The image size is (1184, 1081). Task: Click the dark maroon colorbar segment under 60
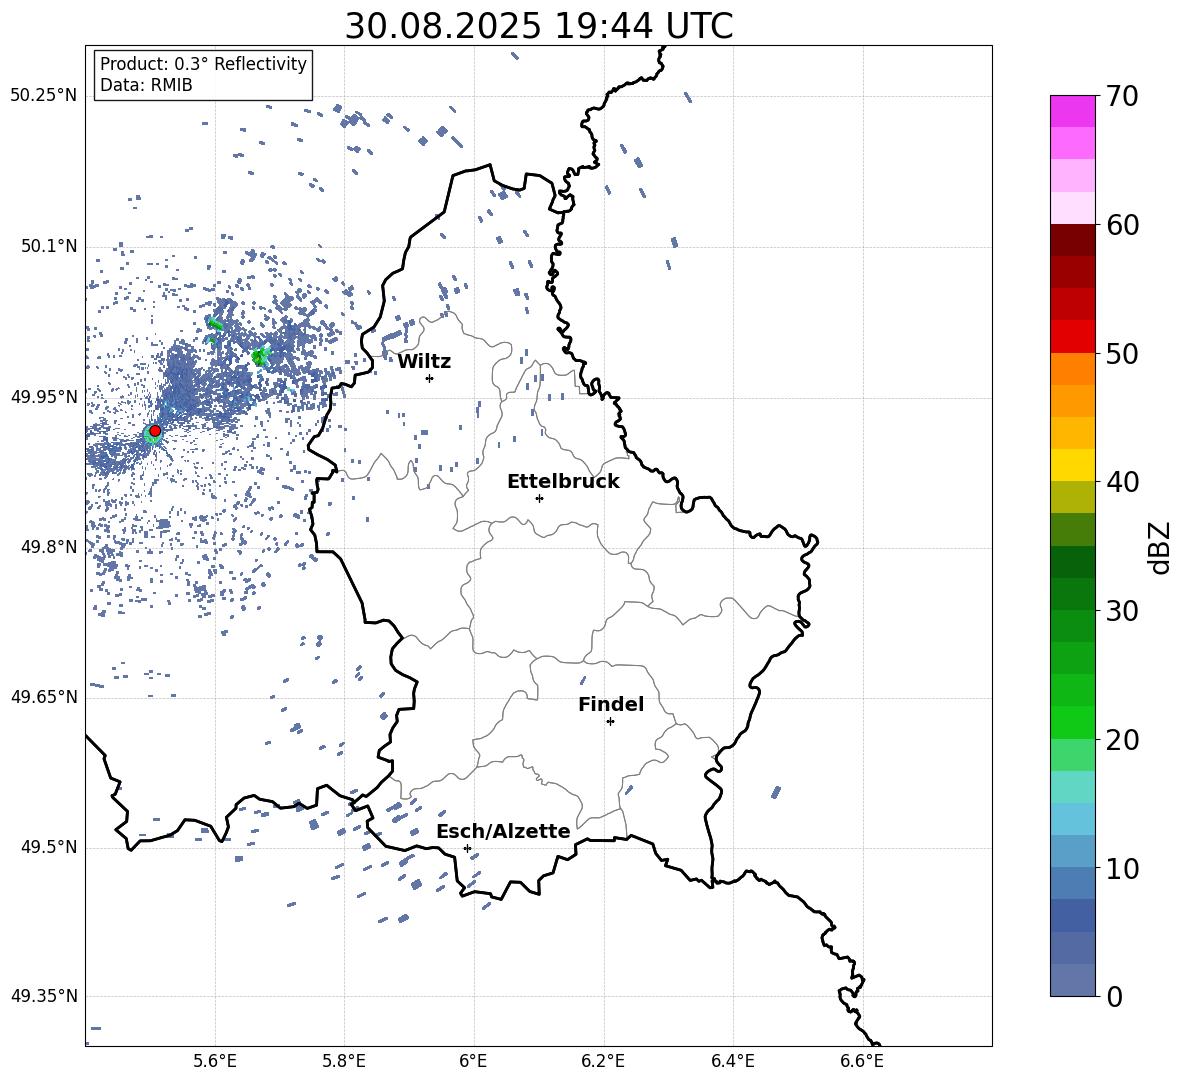pos(1072,240)
